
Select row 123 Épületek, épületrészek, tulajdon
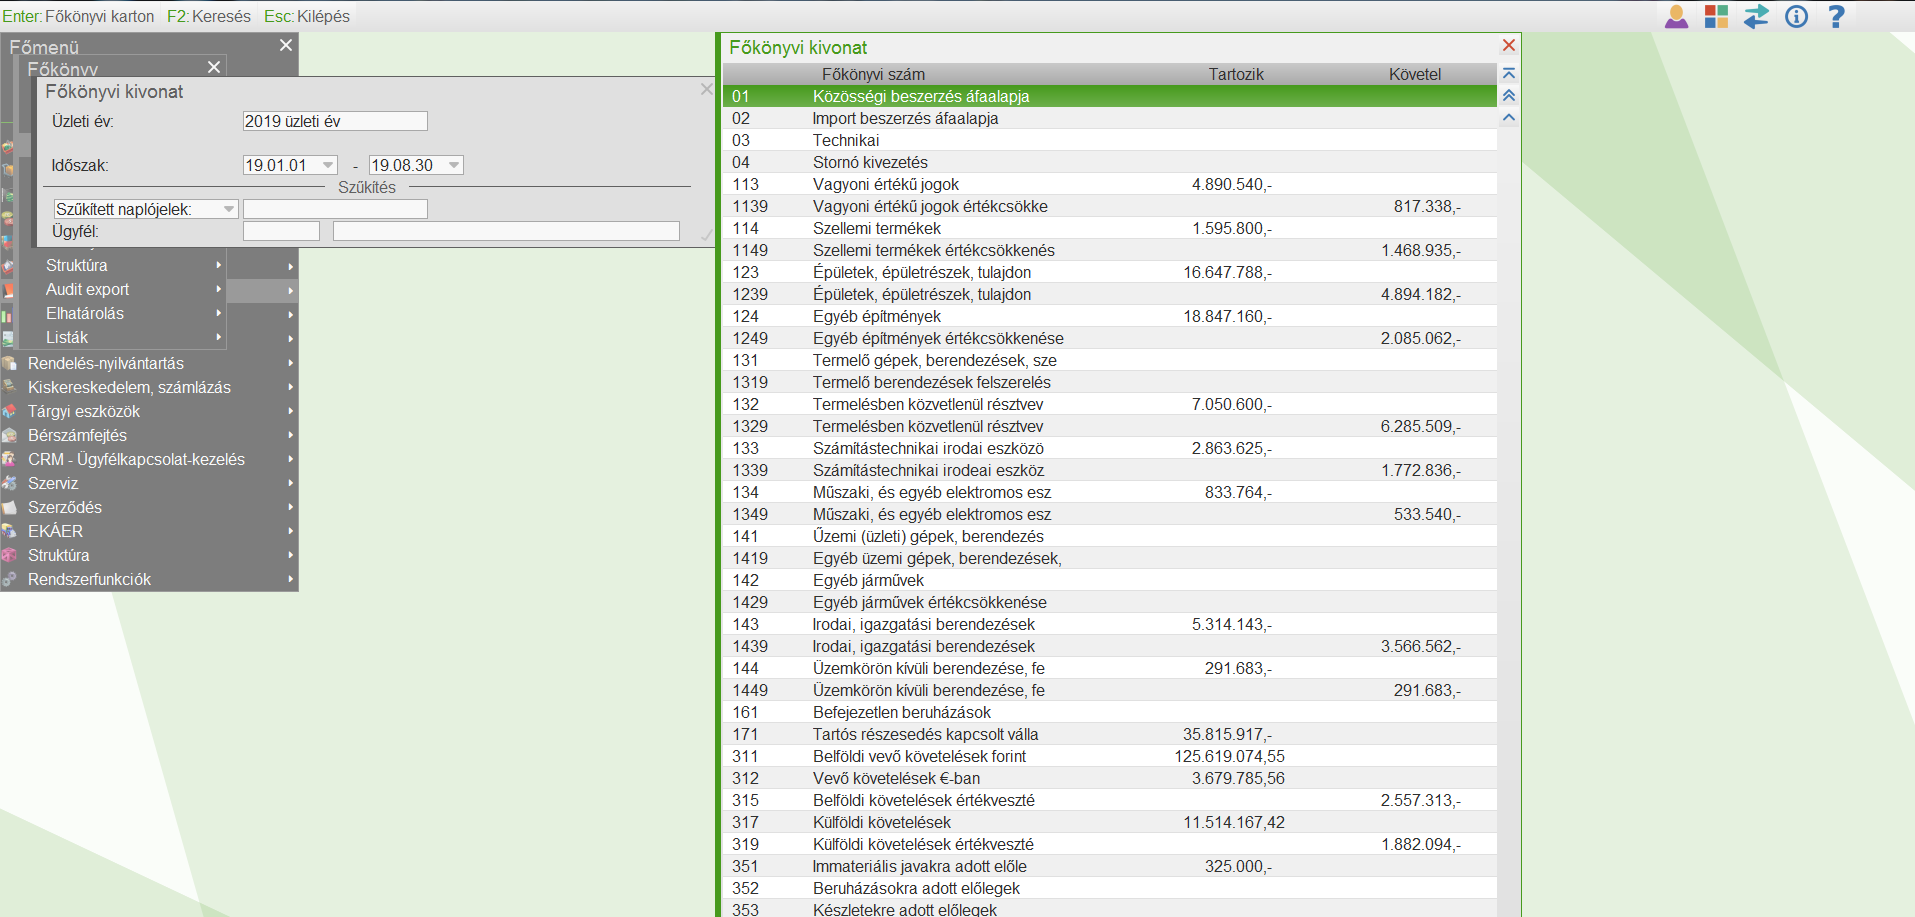click(x=1110, y=272)
